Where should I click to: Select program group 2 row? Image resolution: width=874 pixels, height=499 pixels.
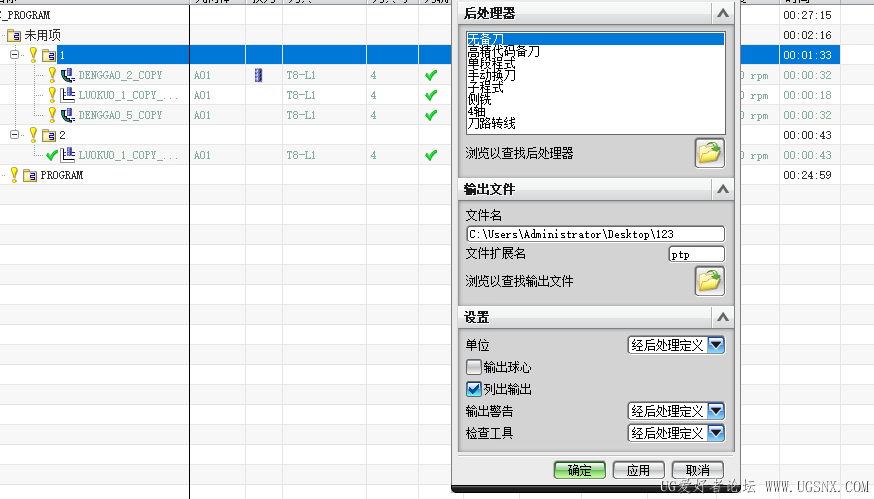tap(62, 135)
